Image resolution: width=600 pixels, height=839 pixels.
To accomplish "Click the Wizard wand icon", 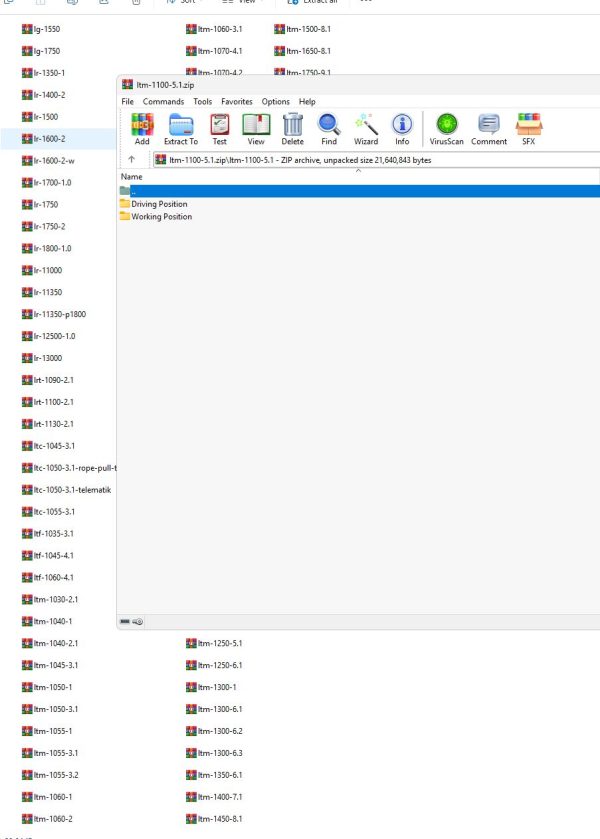I will (366, 129).
